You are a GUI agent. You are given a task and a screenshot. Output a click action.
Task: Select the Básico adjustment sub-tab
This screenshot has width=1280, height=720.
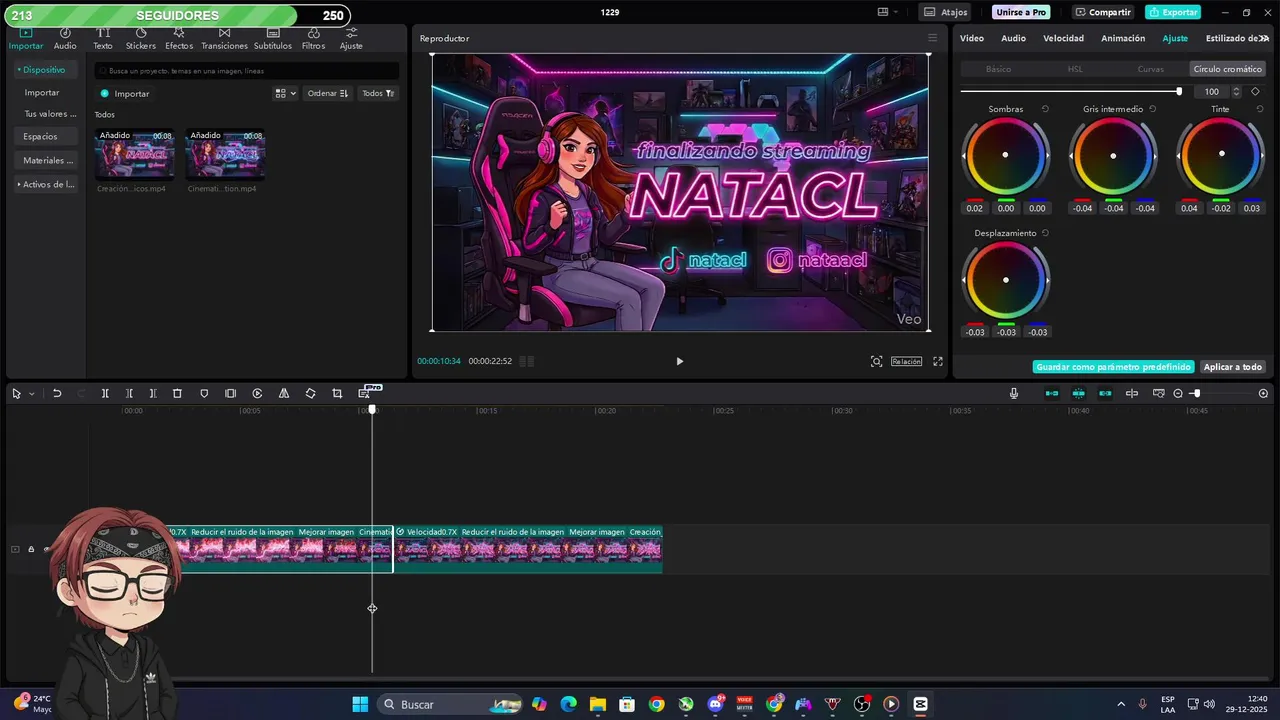pos(998,69)
